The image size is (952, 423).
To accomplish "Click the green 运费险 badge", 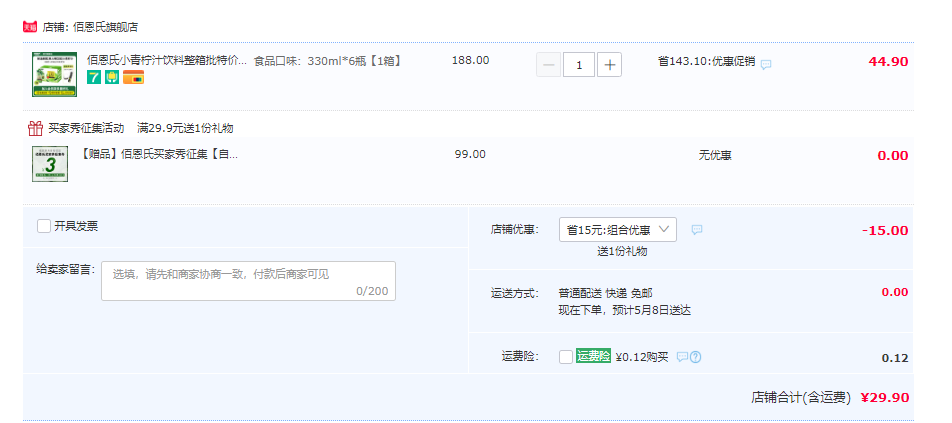I will pyautogui.click(x=593, y=356).
